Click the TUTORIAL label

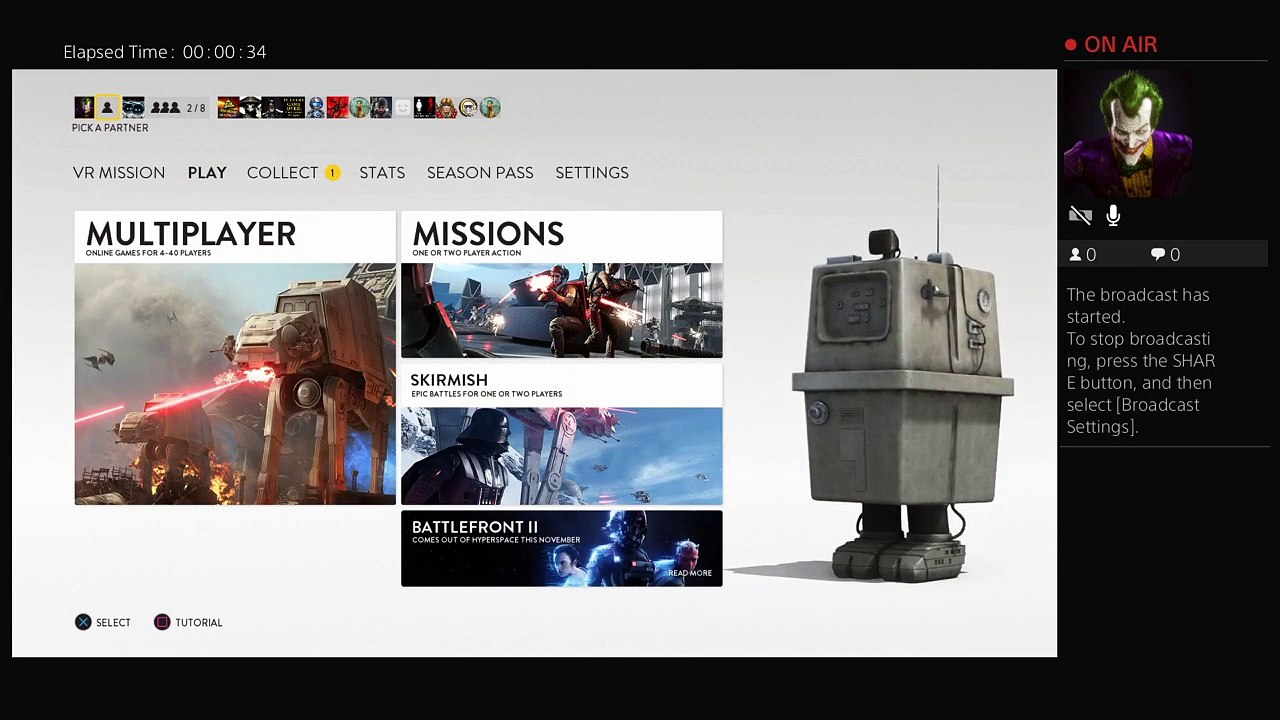pyautogui.click(x=199, y=622)
